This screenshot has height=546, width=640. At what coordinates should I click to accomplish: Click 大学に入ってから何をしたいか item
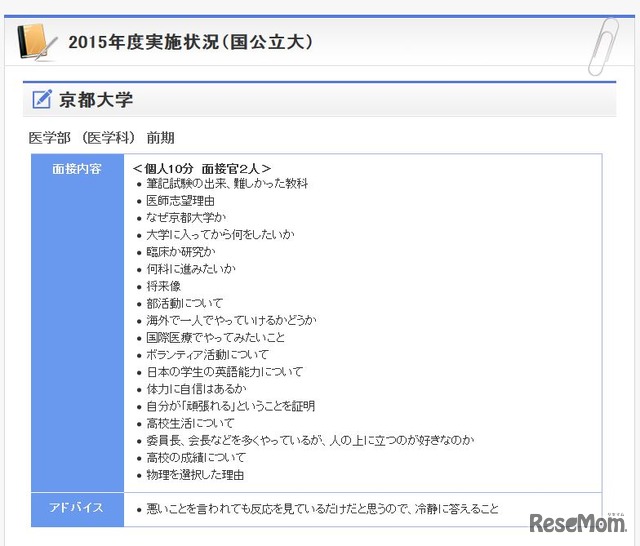(x=220, y=235)
